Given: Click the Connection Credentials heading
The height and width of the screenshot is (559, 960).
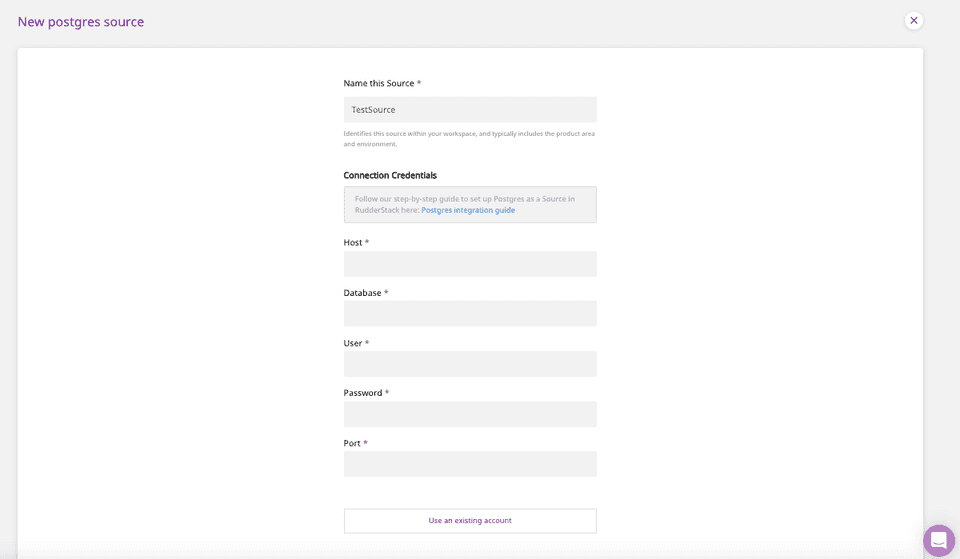Looking at the screenshot, I should (390, 175).
